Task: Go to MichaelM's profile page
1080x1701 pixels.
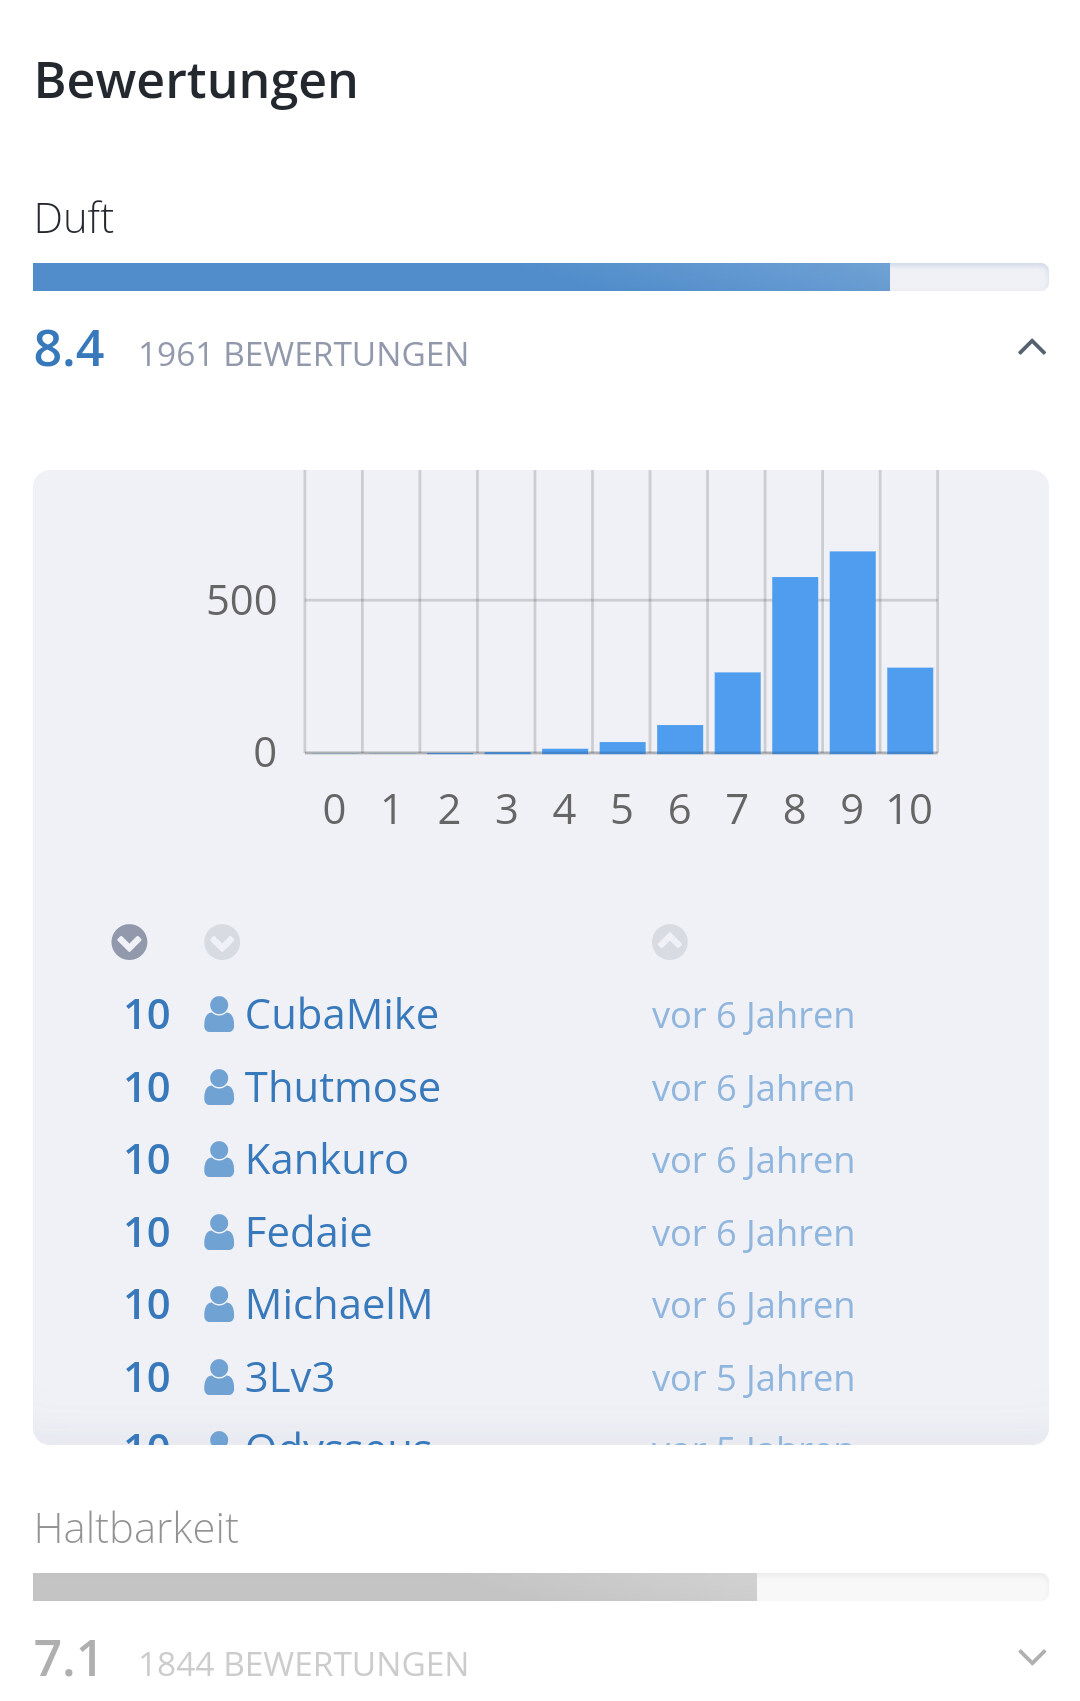Action: 338,1305
